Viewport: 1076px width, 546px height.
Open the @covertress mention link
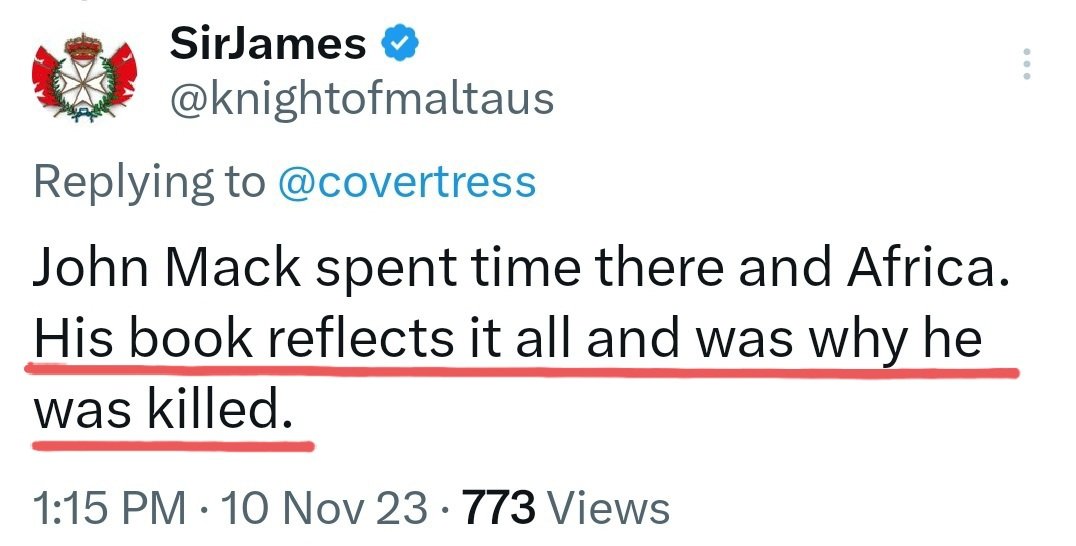click(405, 182)
